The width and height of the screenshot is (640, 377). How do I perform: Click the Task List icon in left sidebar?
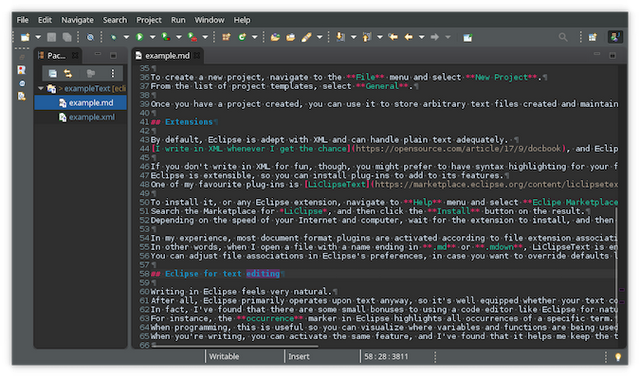[x=21, y=70]
